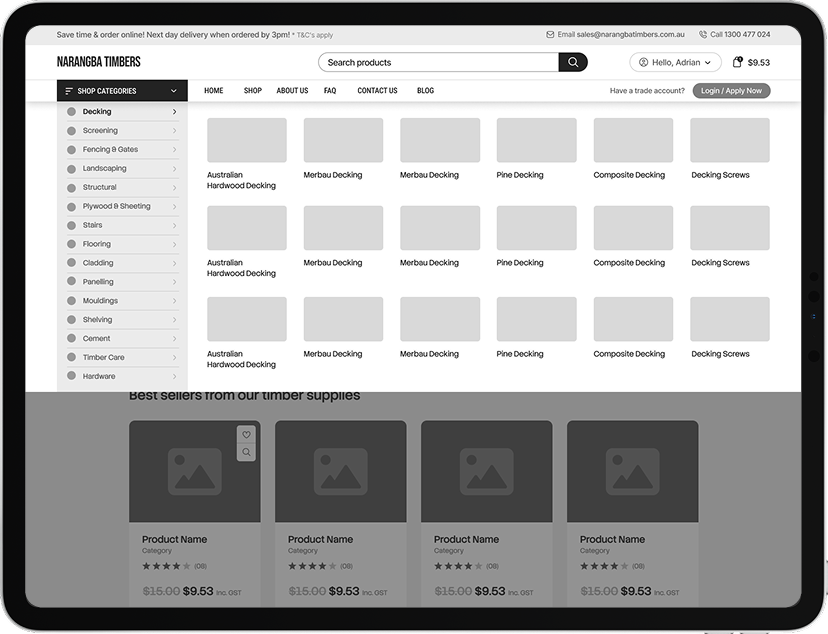Expand the Screening category chevron
The image size is (828, 634).
coord(174,131)
